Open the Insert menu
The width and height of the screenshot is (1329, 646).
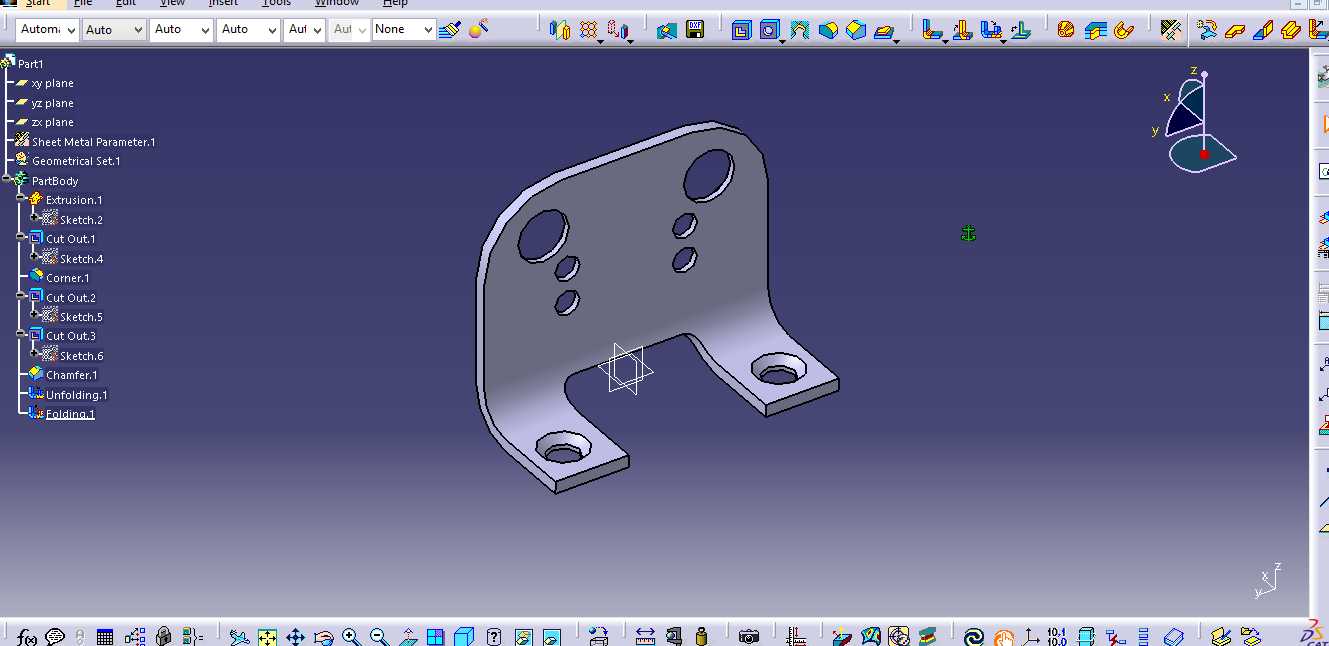(223, 3)
